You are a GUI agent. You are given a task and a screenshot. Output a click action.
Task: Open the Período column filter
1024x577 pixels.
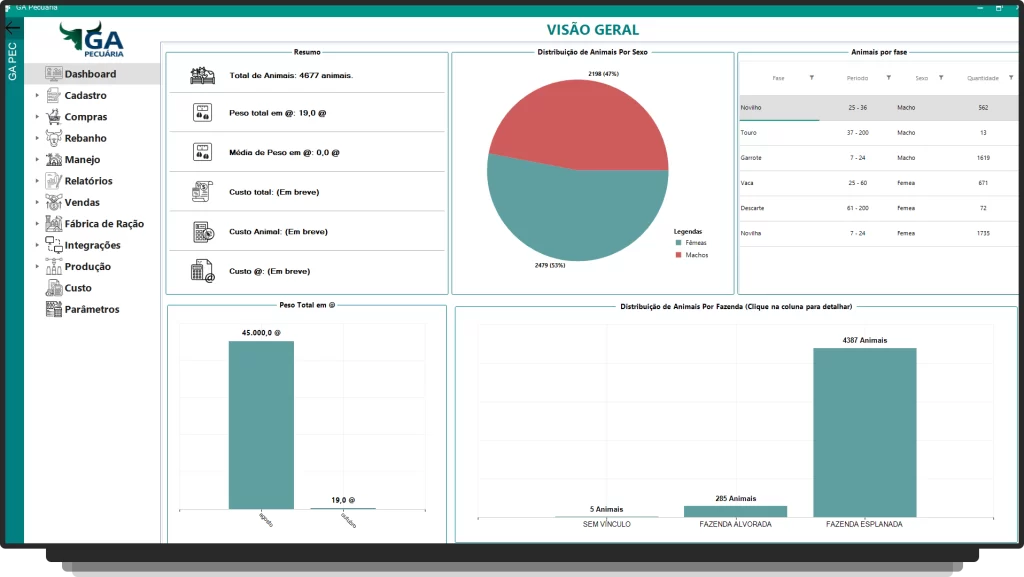tap(888, 77)
